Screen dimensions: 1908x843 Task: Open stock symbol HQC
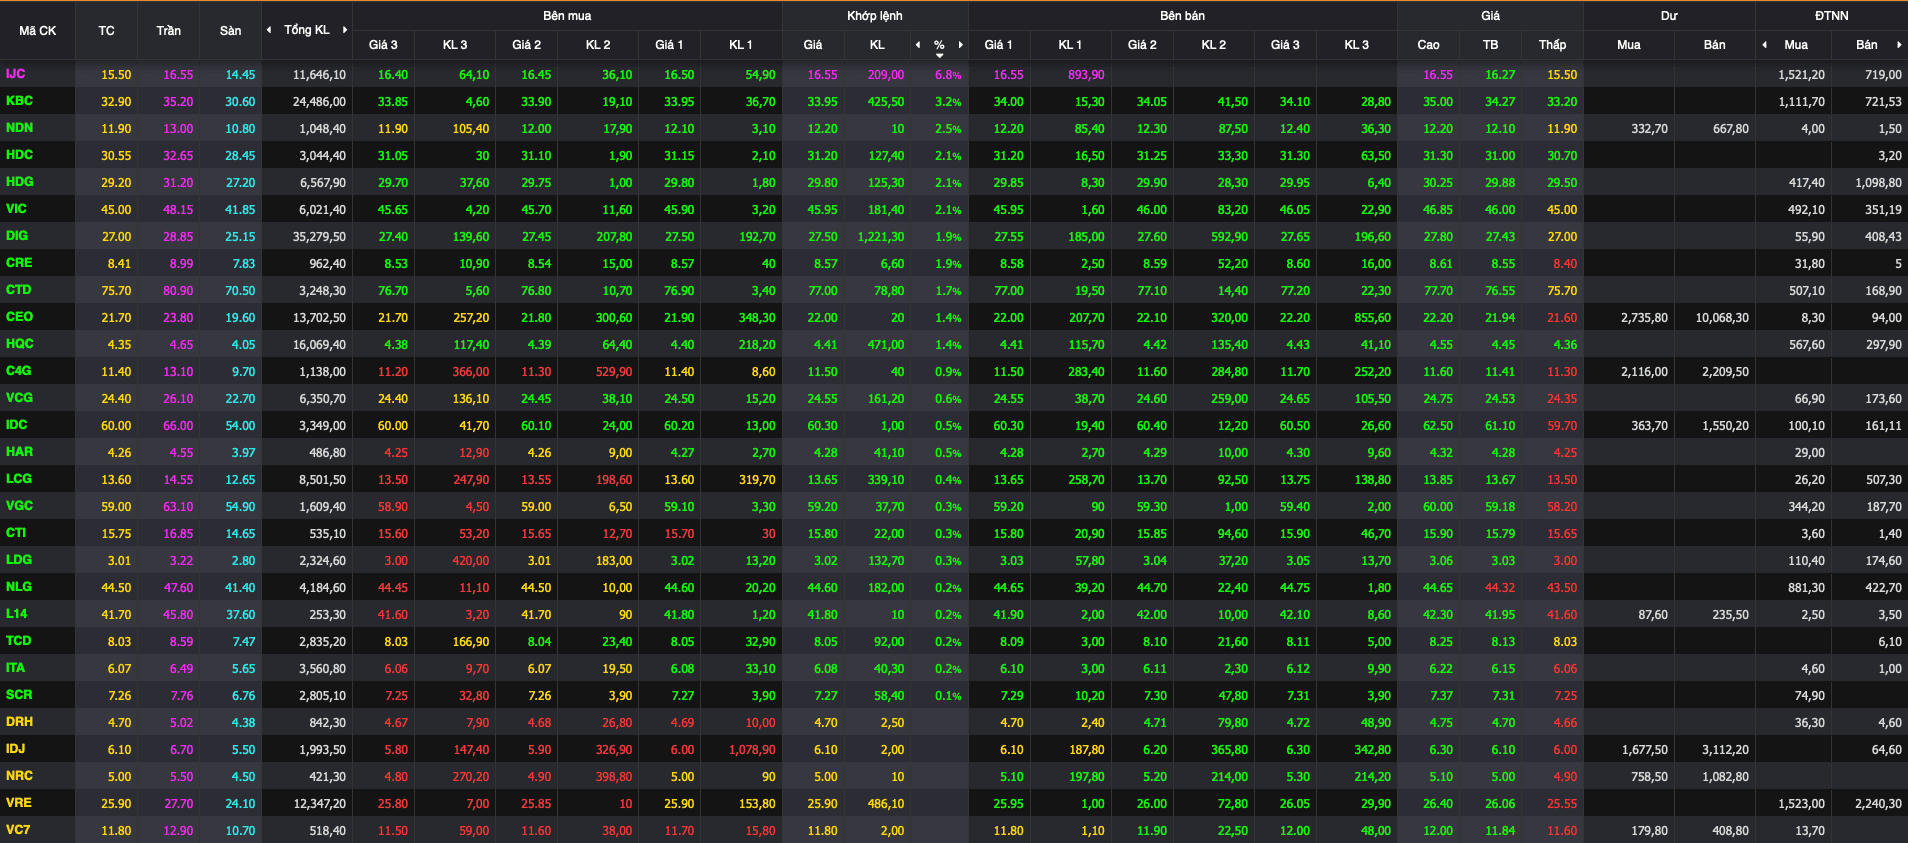point(20,344)
